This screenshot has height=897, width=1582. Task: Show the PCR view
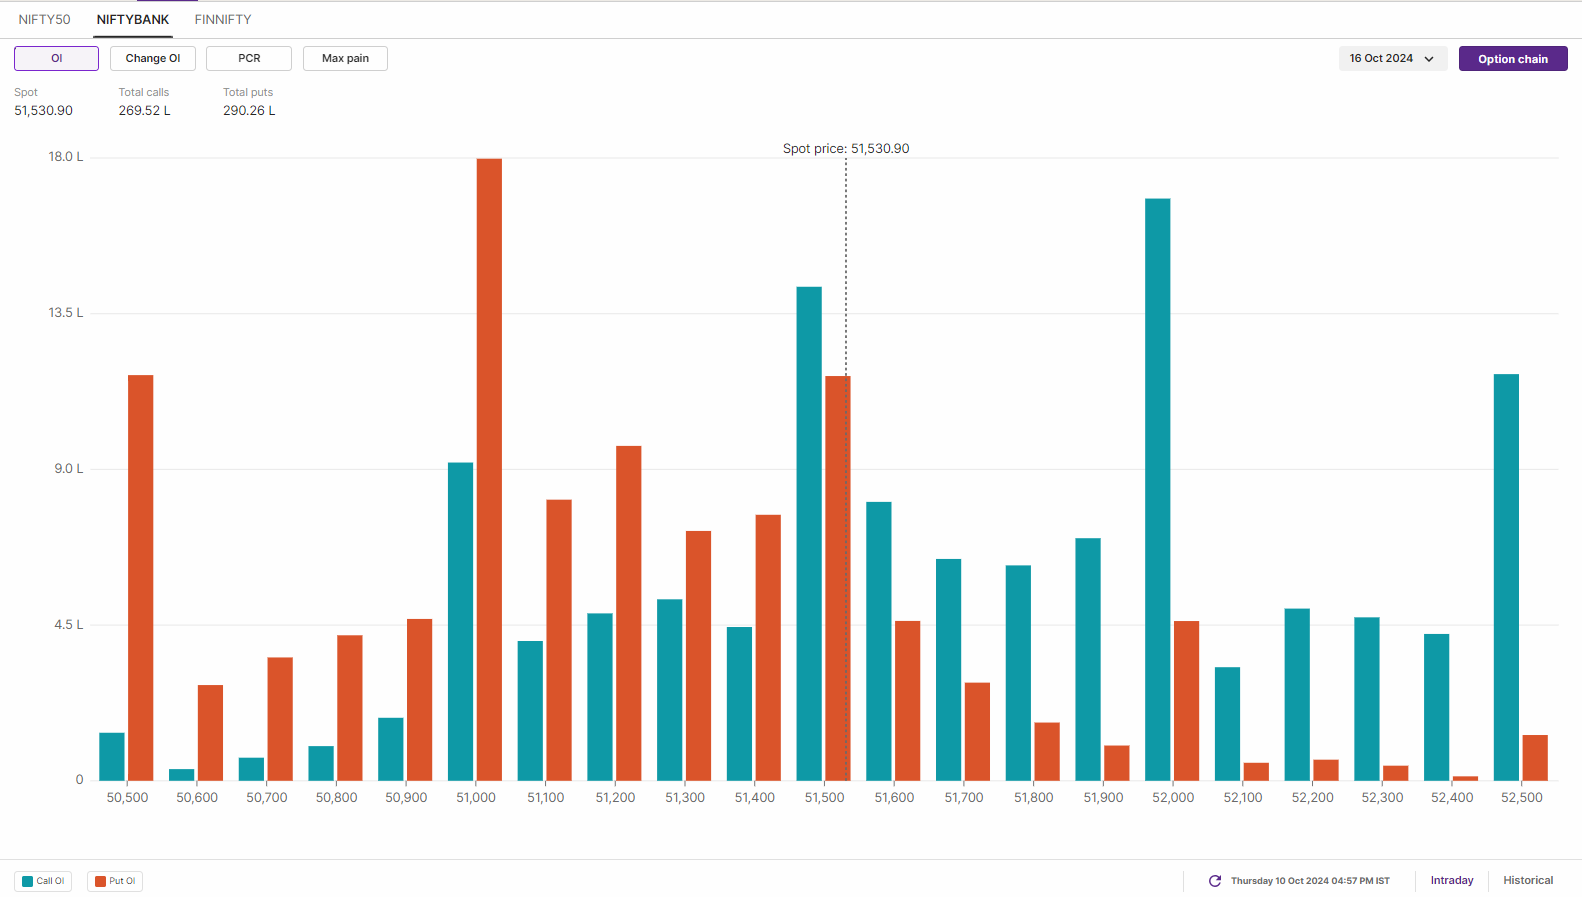click(249, 59)
